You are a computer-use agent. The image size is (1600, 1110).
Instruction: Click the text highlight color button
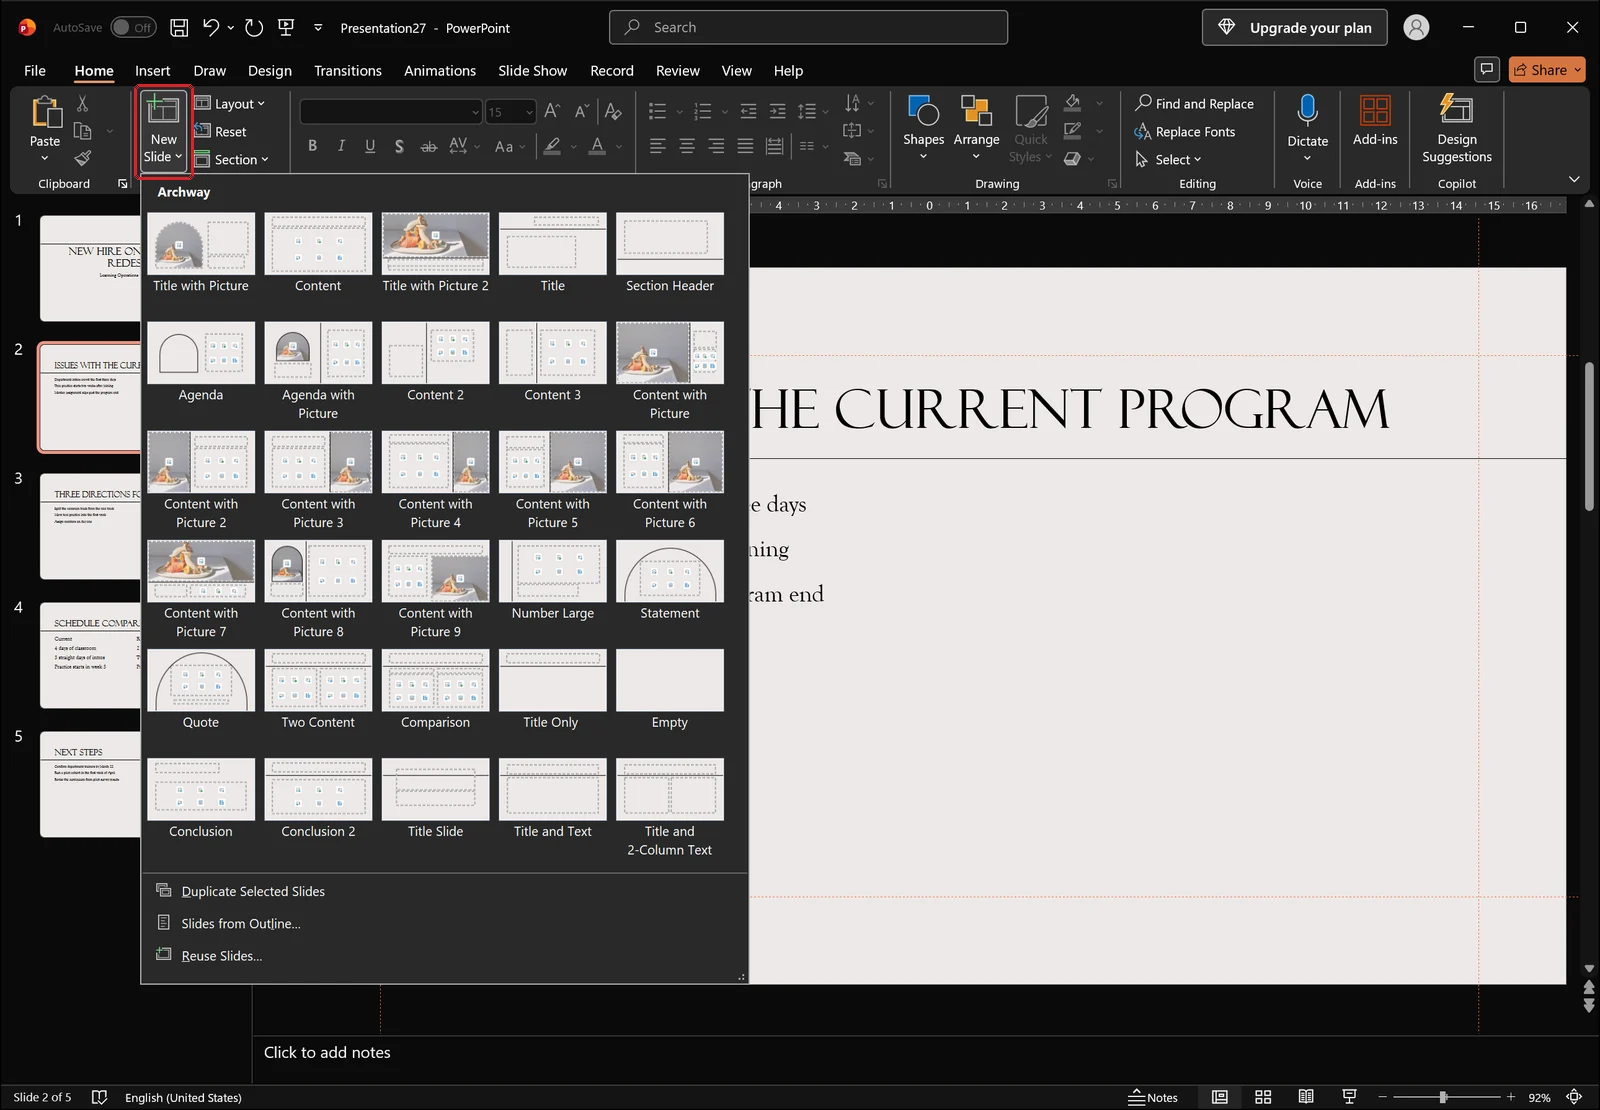pos(552,146)
